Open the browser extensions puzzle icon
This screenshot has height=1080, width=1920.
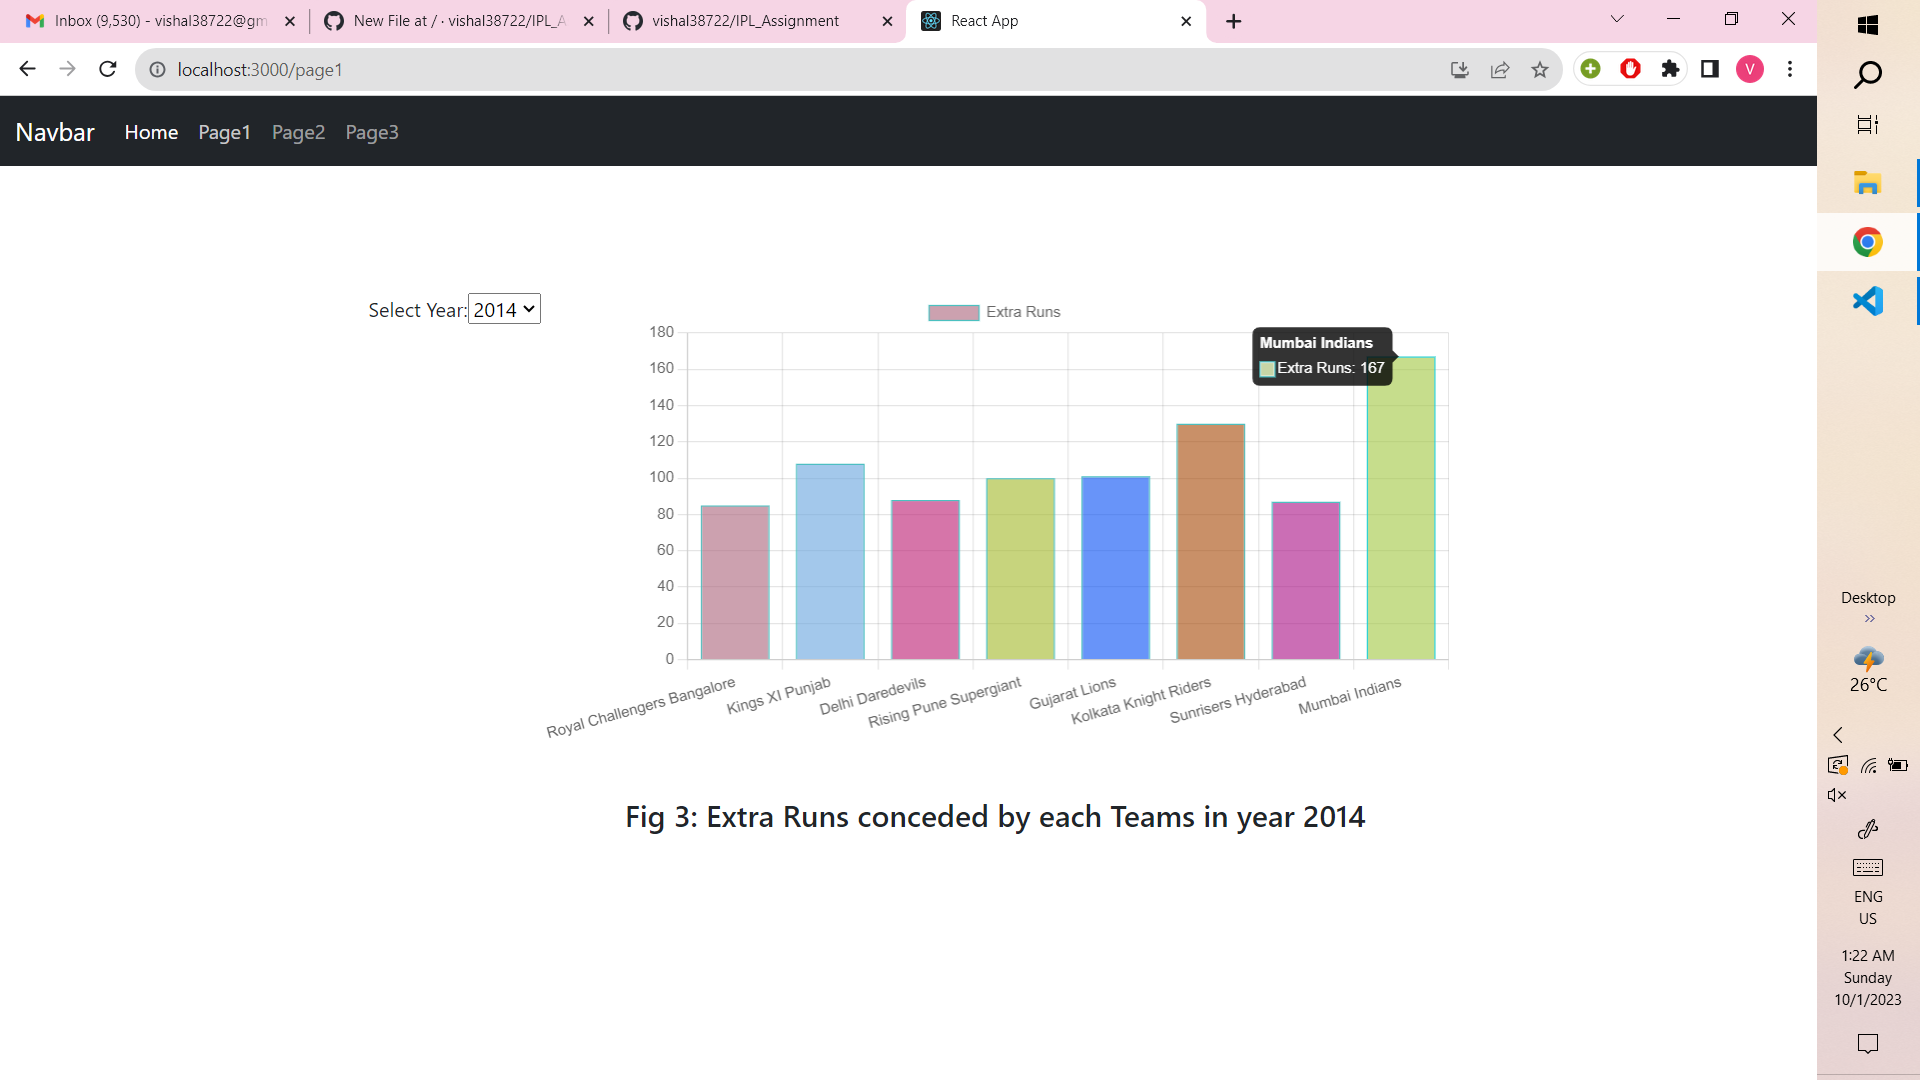click(x=1670, y=69)
